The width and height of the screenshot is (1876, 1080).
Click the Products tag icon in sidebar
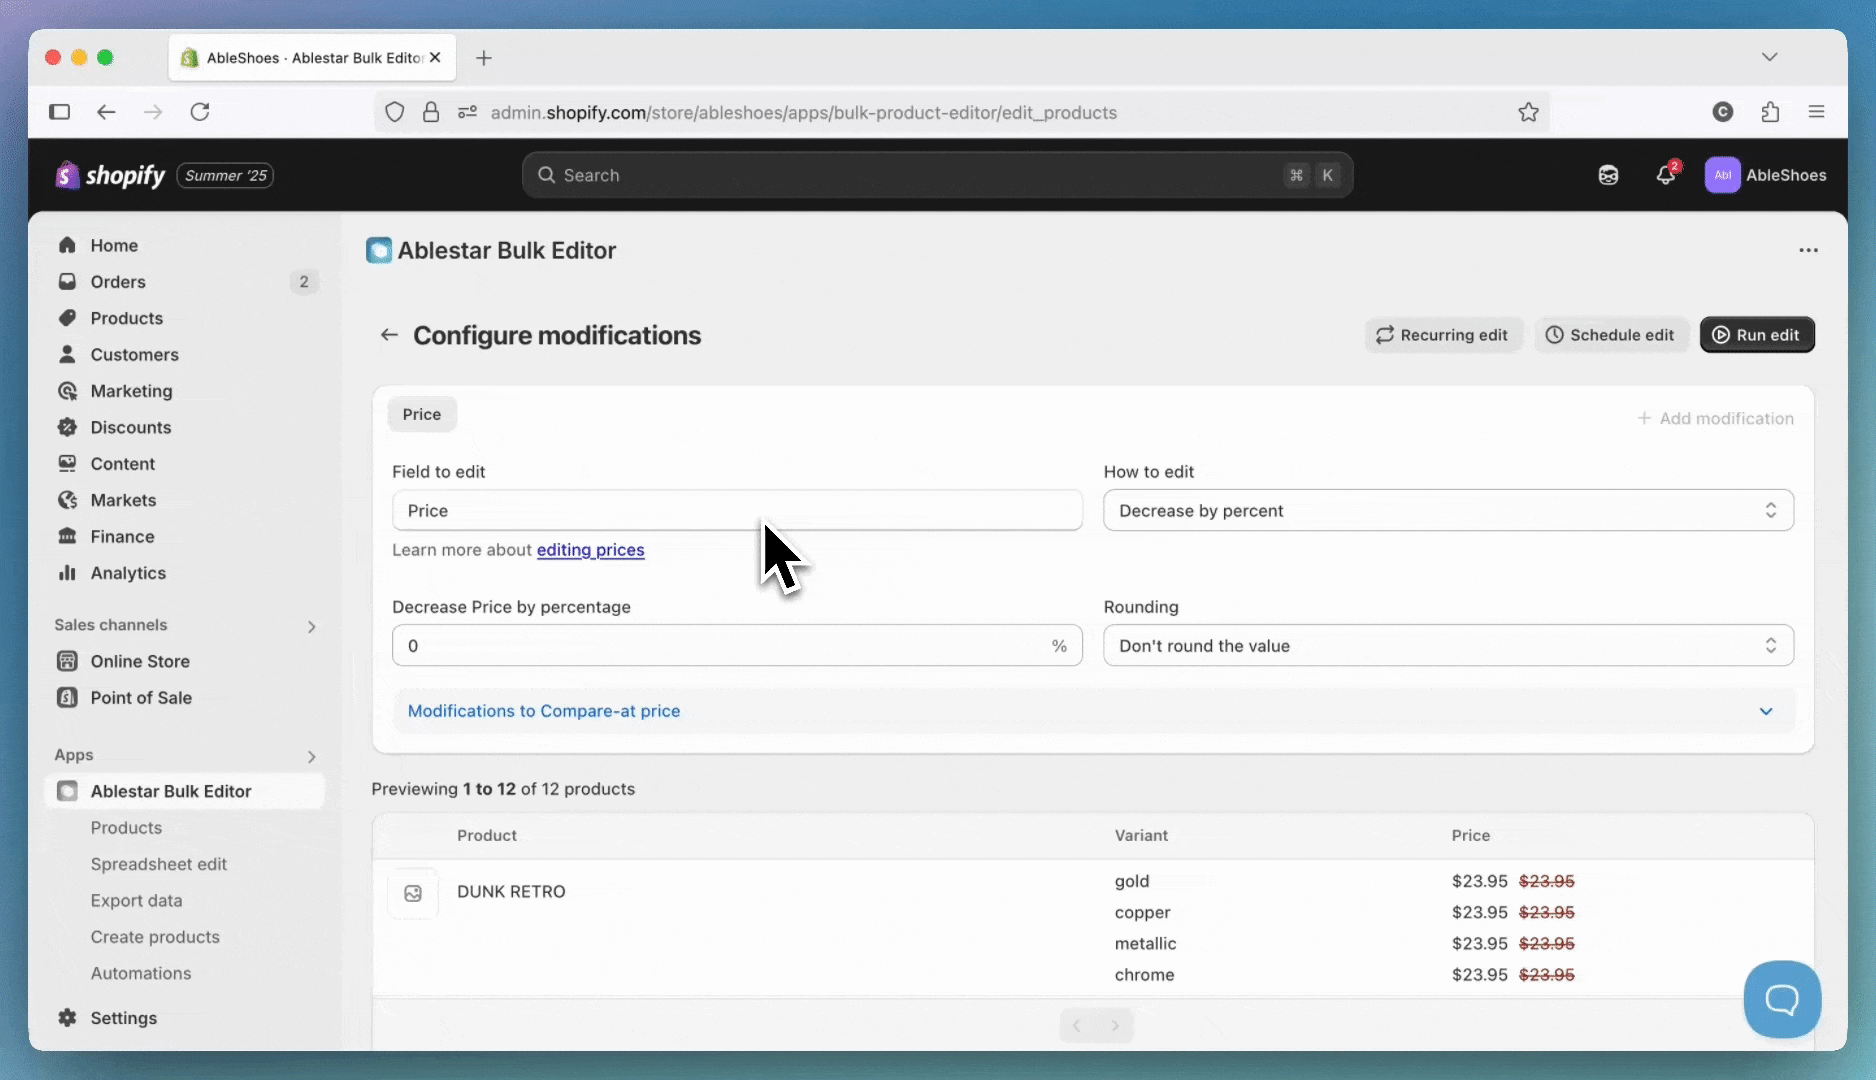[67, 318]
